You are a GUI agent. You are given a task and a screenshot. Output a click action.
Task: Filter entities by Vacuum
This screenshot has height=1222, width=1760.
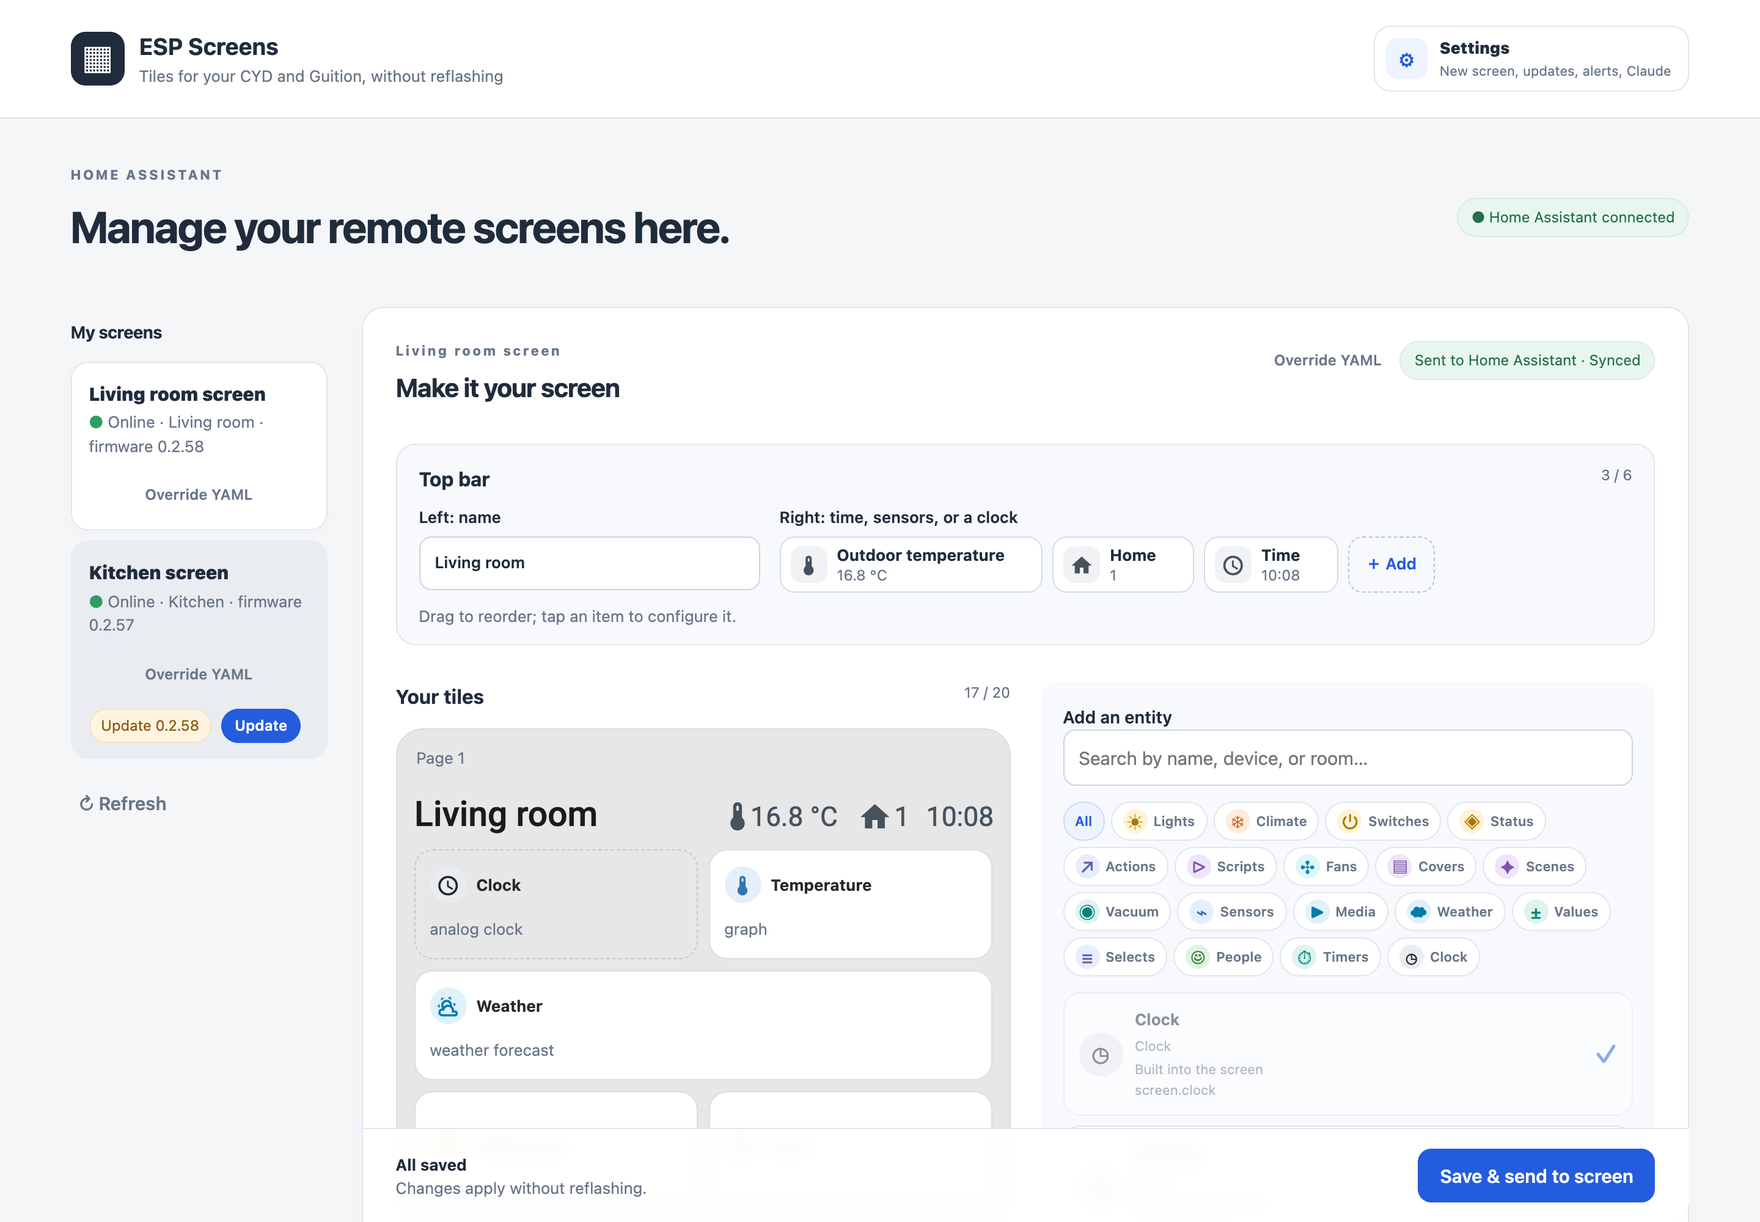click(x=1117, y=911)
